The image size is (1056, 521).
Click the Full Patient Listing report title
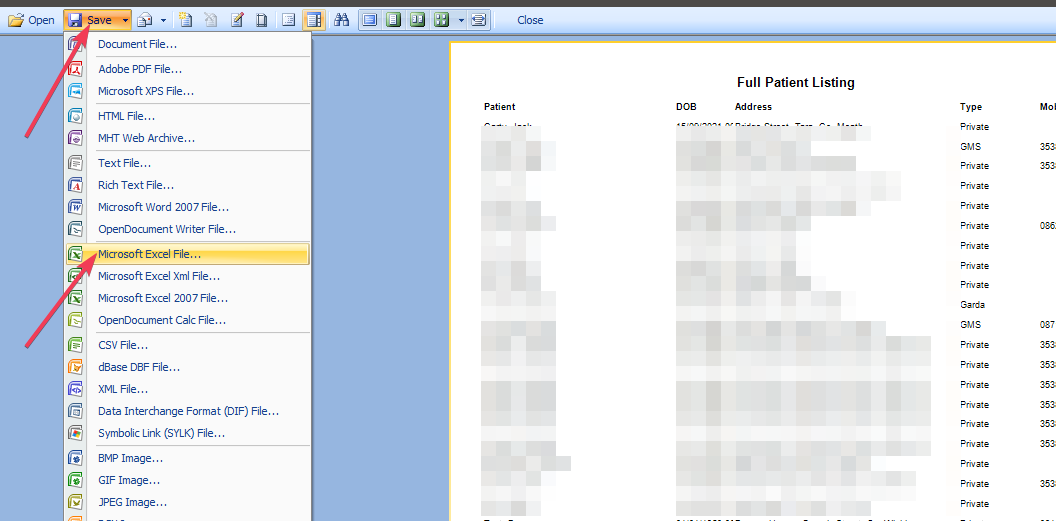coord(795,83)
